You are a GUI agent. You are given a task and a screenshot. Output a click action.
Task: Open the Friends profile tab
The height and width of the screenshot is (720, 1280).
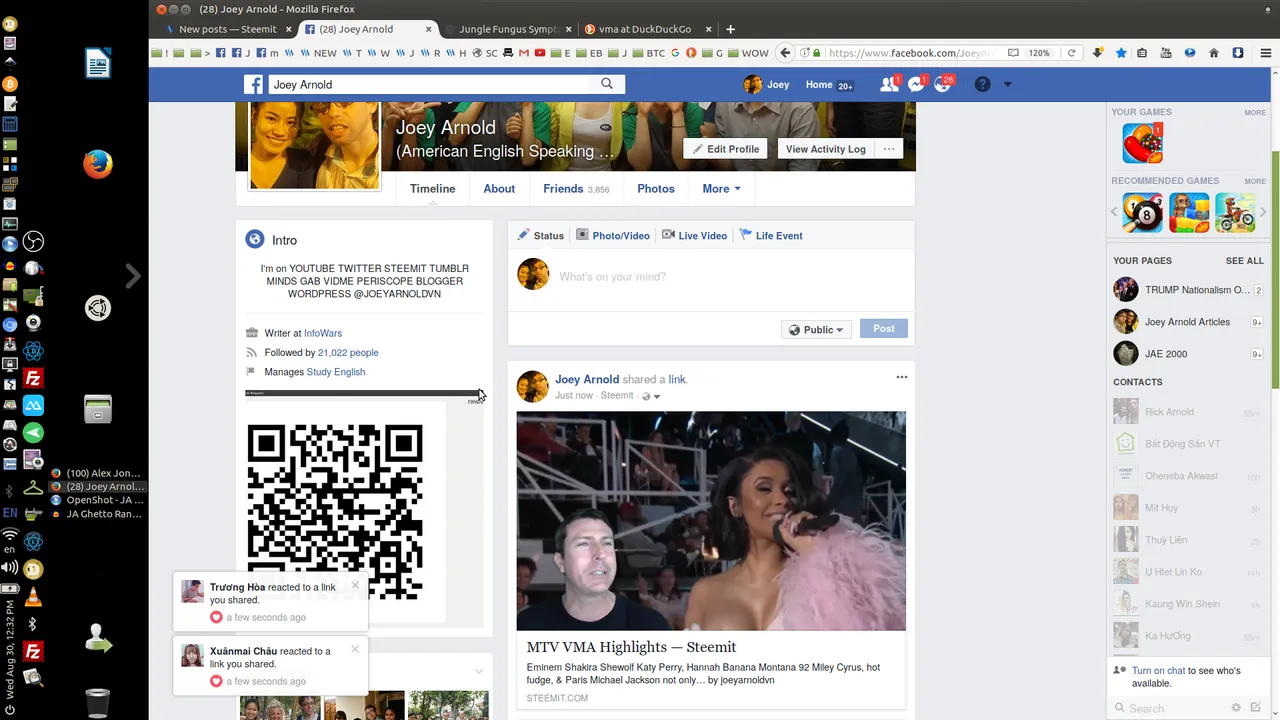point(576,188)
